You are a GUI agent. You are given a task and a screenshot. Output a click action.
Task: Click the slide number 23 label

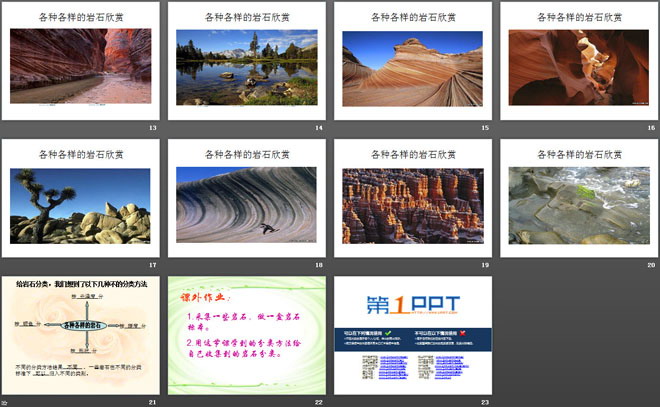click(x=484, y=400)
